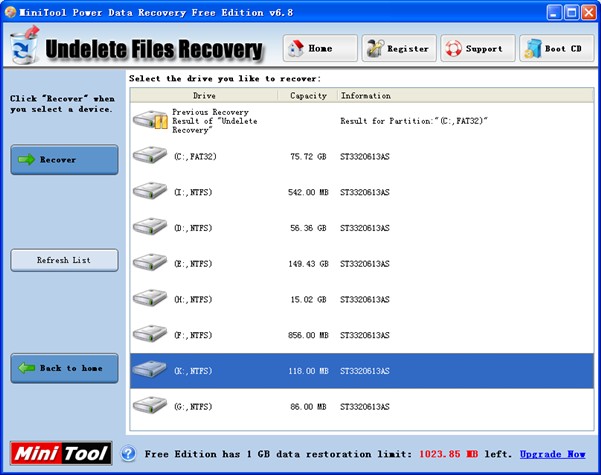Click the 75.72 GB capacity value
The width and height of the screenshot is (601, 475).
point(308,156)
